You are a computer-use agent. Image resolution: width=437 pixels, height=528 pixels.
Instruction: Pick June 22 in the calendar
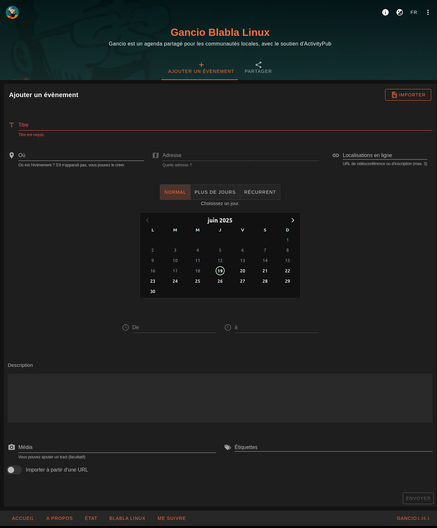click(287, 271)
